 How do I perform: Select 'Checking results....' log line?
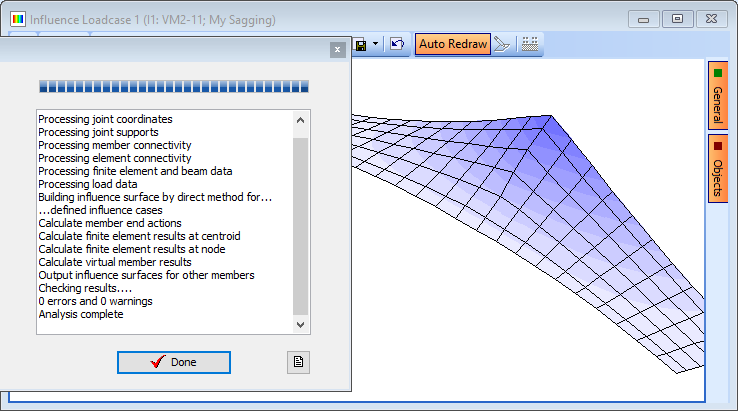coord(85,288)
